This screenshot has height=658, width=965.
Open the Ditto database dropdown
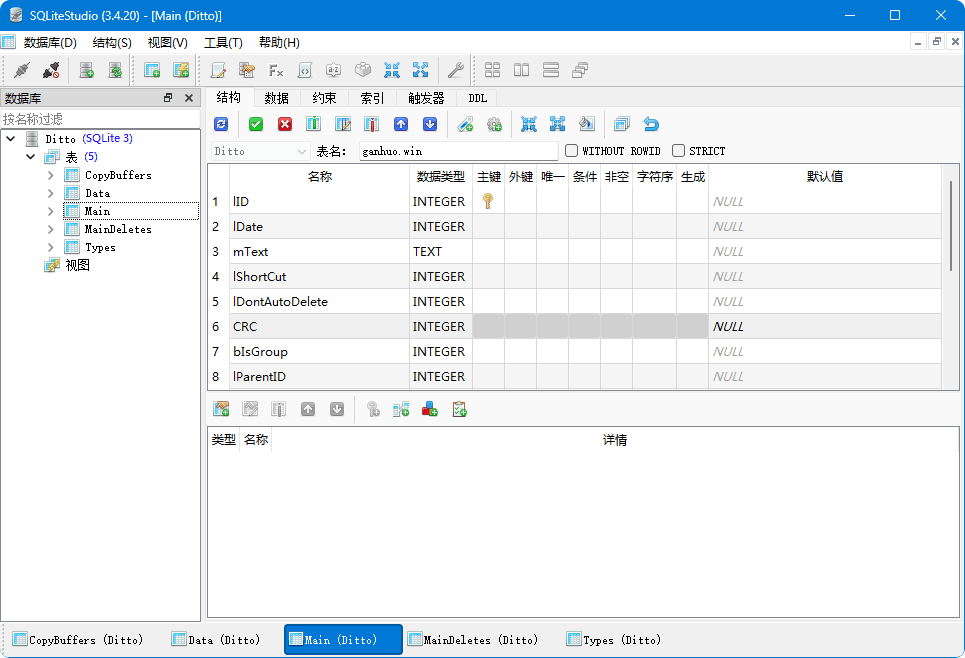(261, 151)
